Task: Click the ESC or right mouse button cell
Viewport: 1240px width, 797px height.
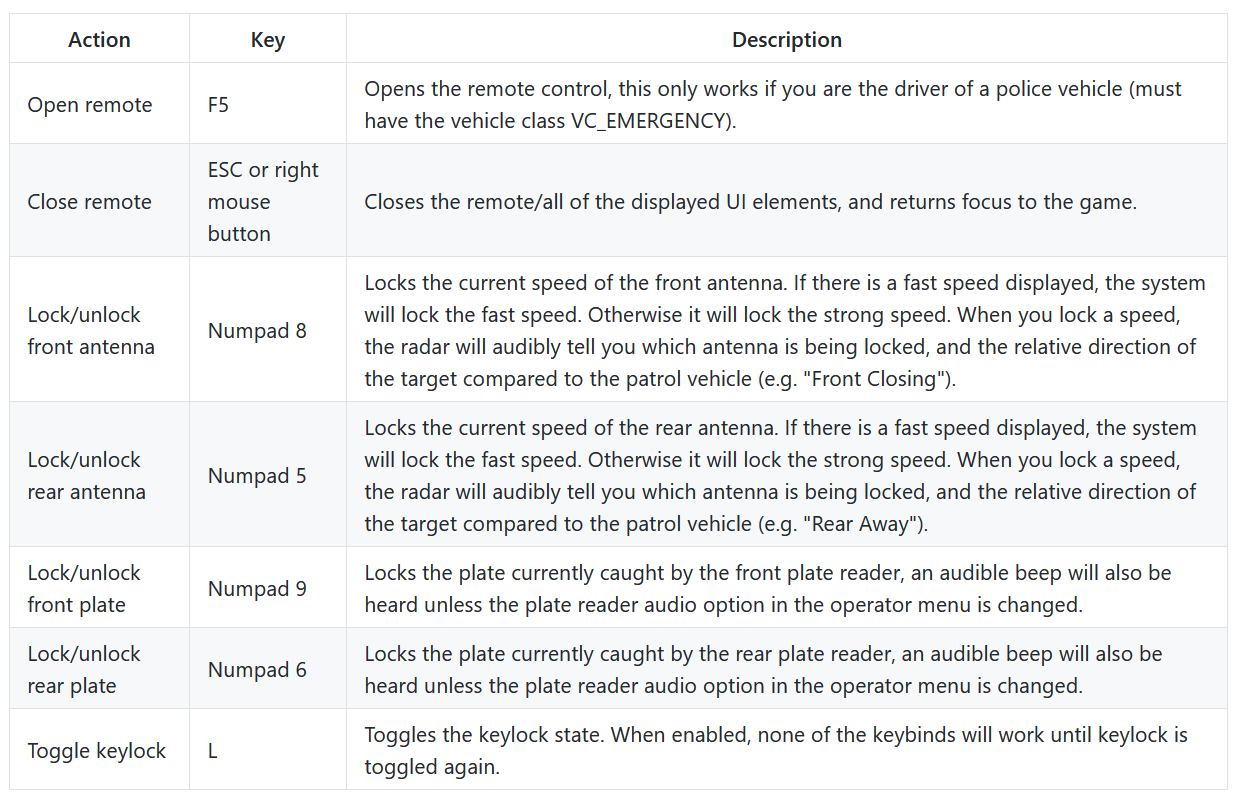Action: pyautogui.click(x=268, y=201)
